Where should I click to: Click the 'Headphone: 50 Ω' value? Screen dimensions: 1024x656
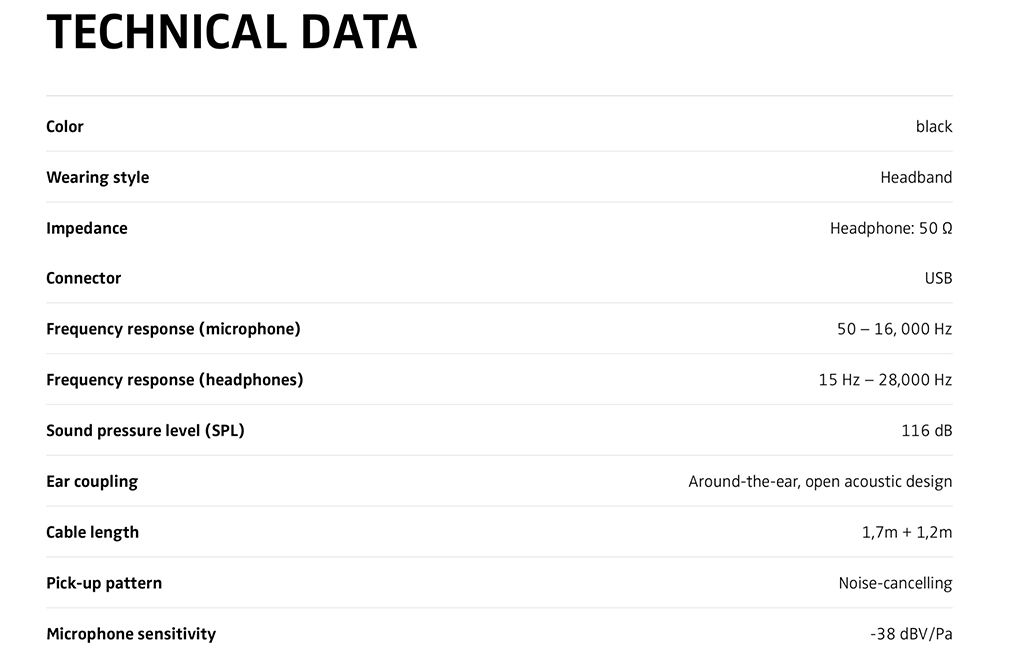[x=891, y=228]
